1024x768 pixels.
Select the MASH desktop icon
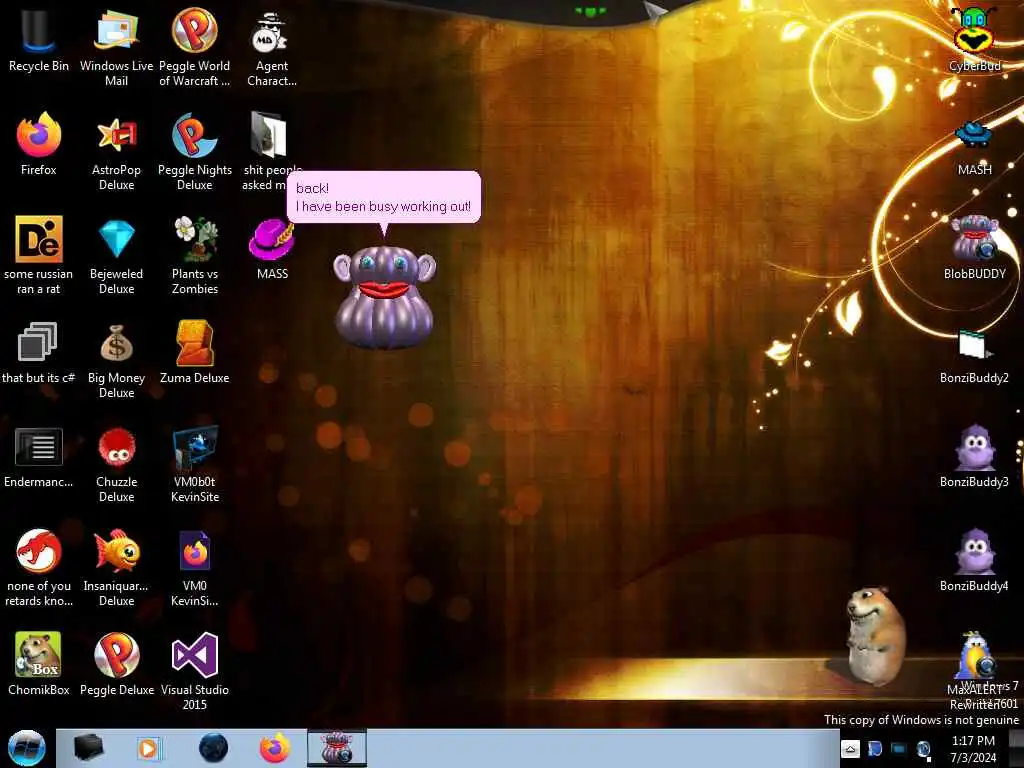[974, 148]
